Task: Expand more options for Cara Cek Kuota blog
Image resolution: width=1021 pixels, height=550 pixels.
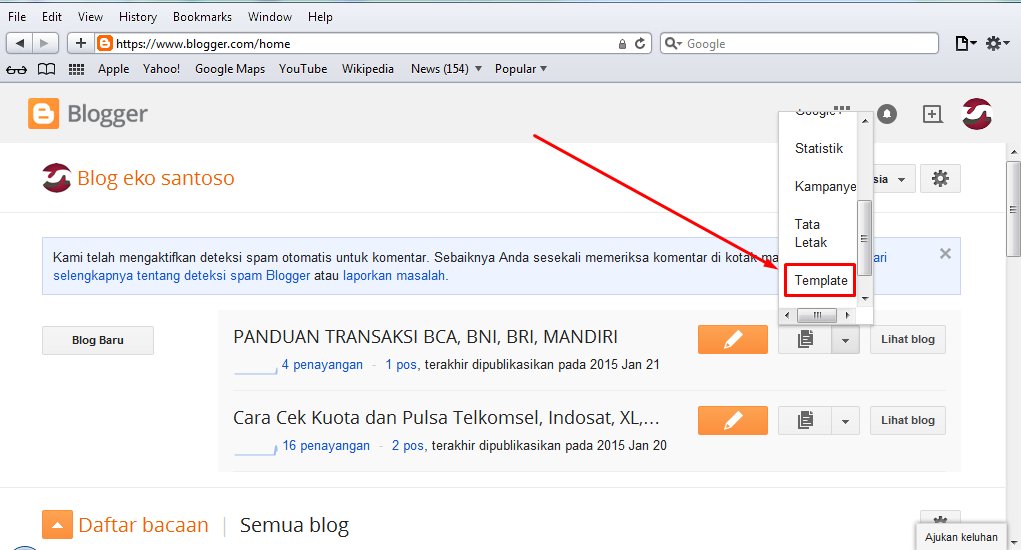Action: (845, 421)
